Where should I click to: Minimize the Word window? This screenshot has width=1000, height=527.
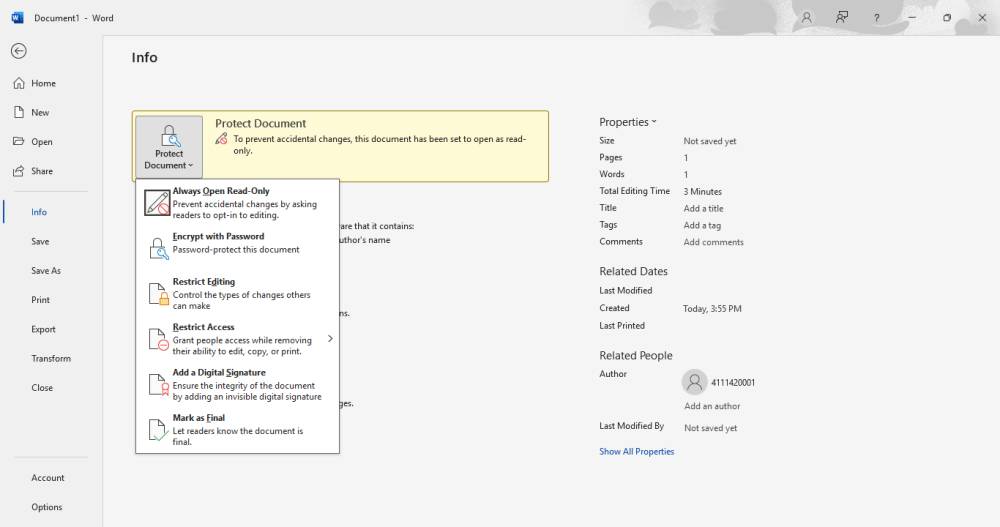tap(912, 18)
